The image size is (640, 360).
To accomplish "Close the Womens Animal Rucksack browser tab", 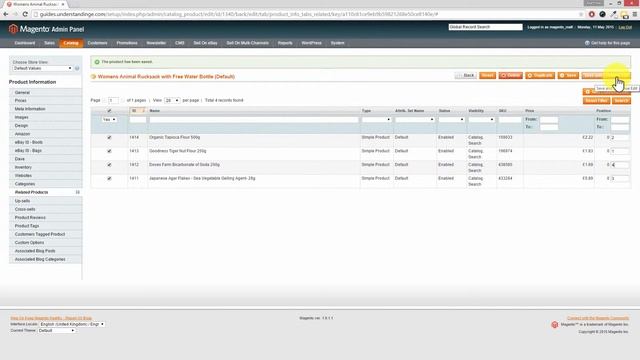I will point(63,4).
